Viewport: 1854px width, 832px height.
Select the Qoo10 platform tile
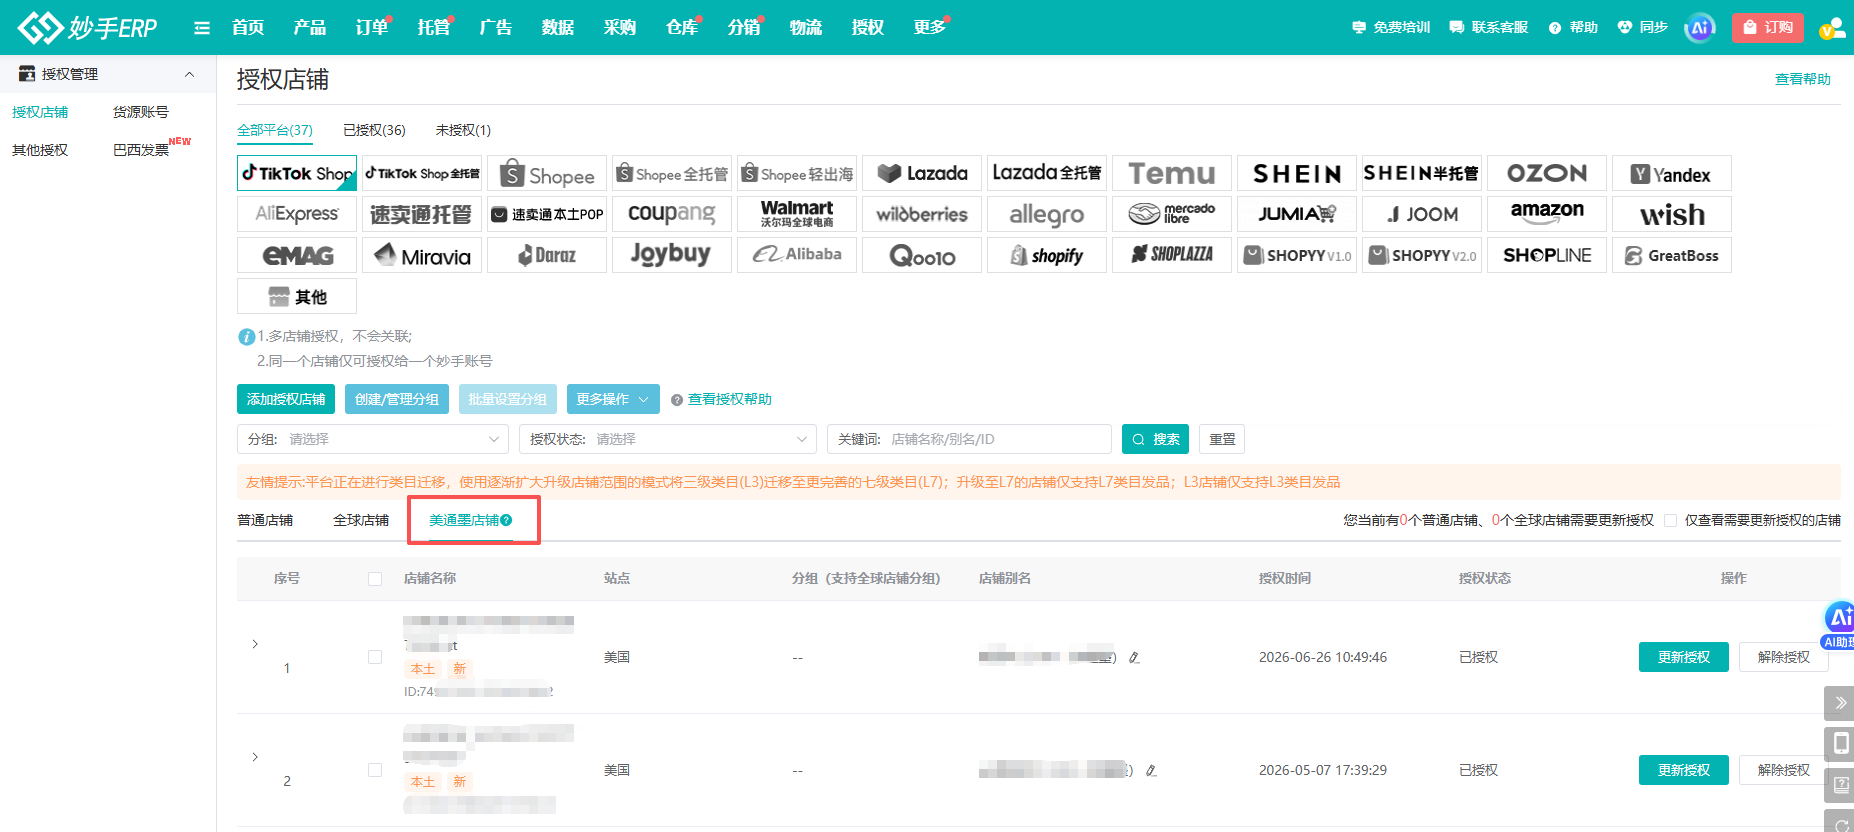[x=922, y=255]
